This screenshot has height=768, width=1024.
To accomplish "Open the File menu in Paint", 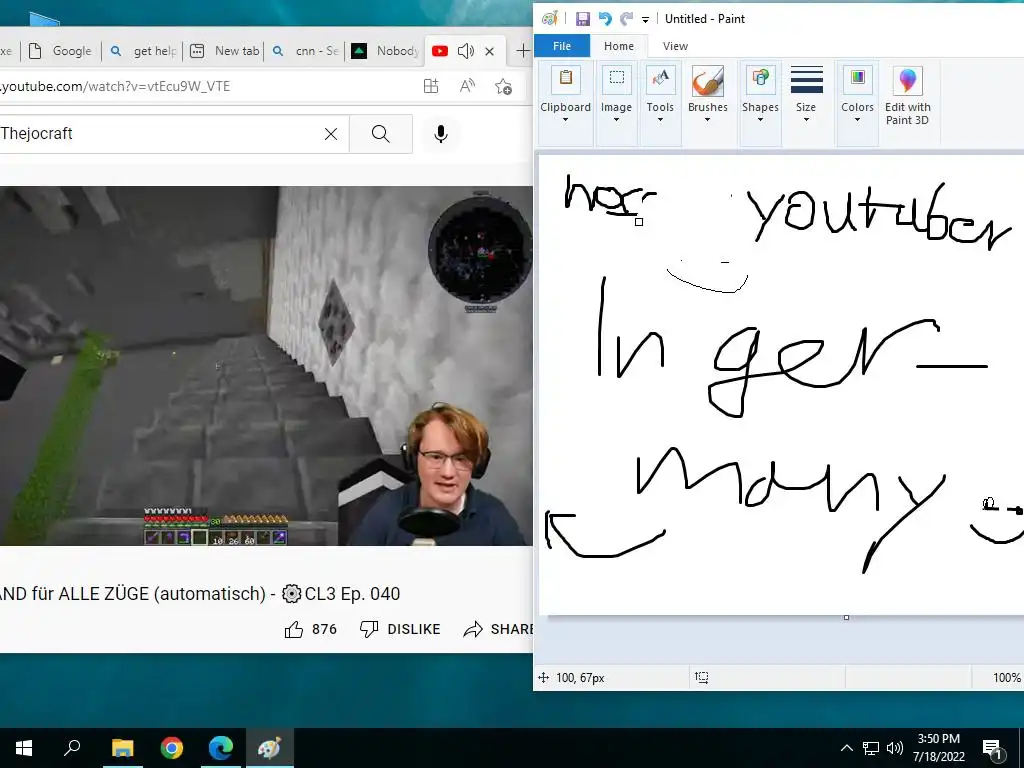I will (562, 46).
